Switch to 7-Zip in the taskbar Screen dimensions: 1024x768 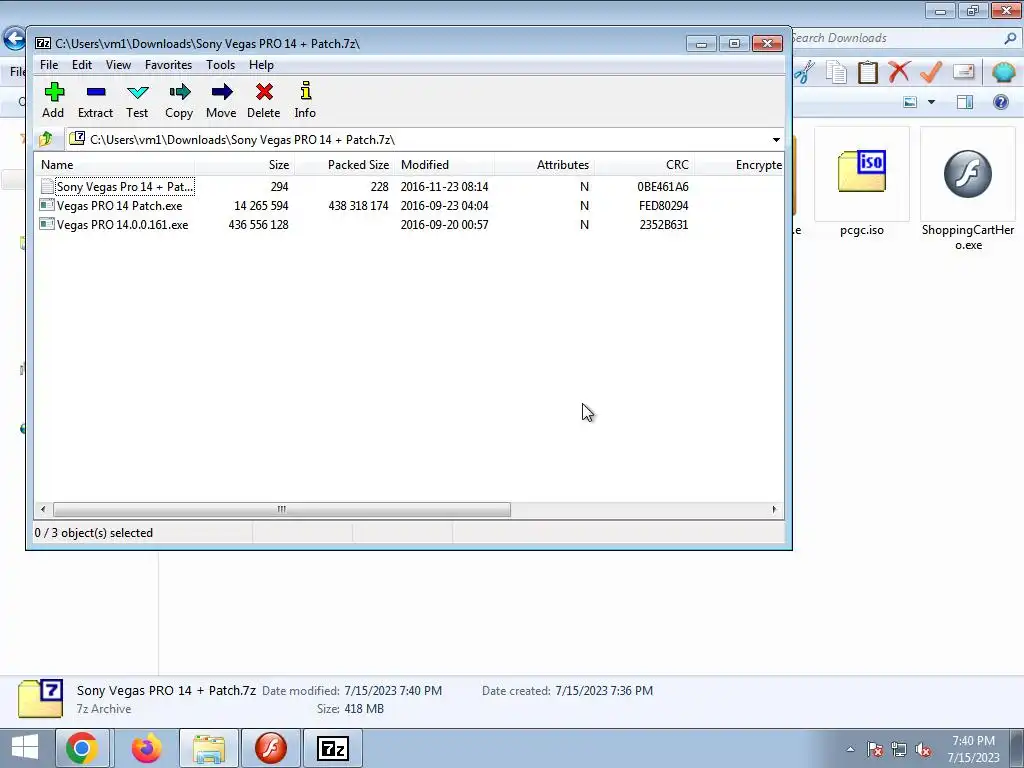click(x=332, y=748)
